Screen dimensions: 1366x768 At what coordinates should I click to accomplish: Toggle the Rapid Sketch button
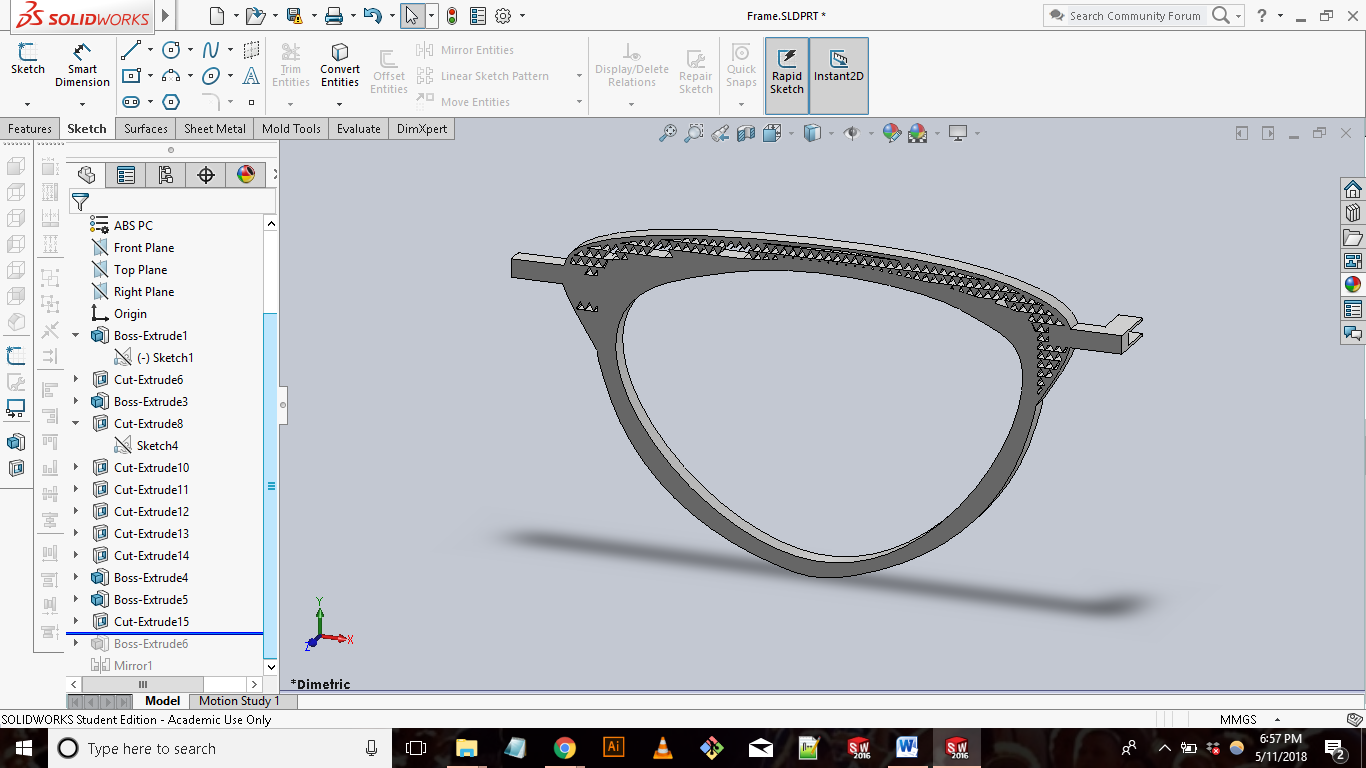pyautogui.click(x=787, y=76)
